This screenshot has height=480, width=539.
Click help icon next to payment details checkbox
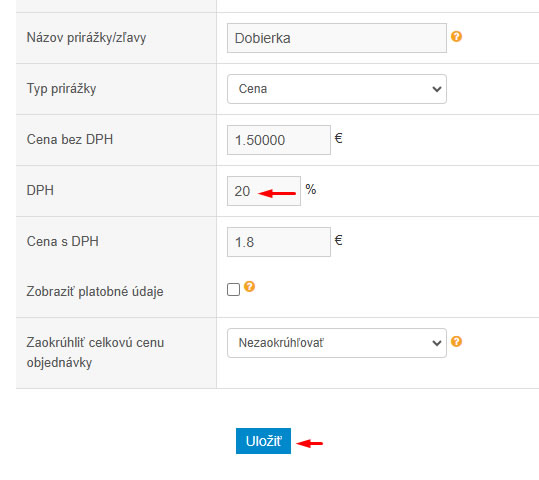(x=249, y=286)
